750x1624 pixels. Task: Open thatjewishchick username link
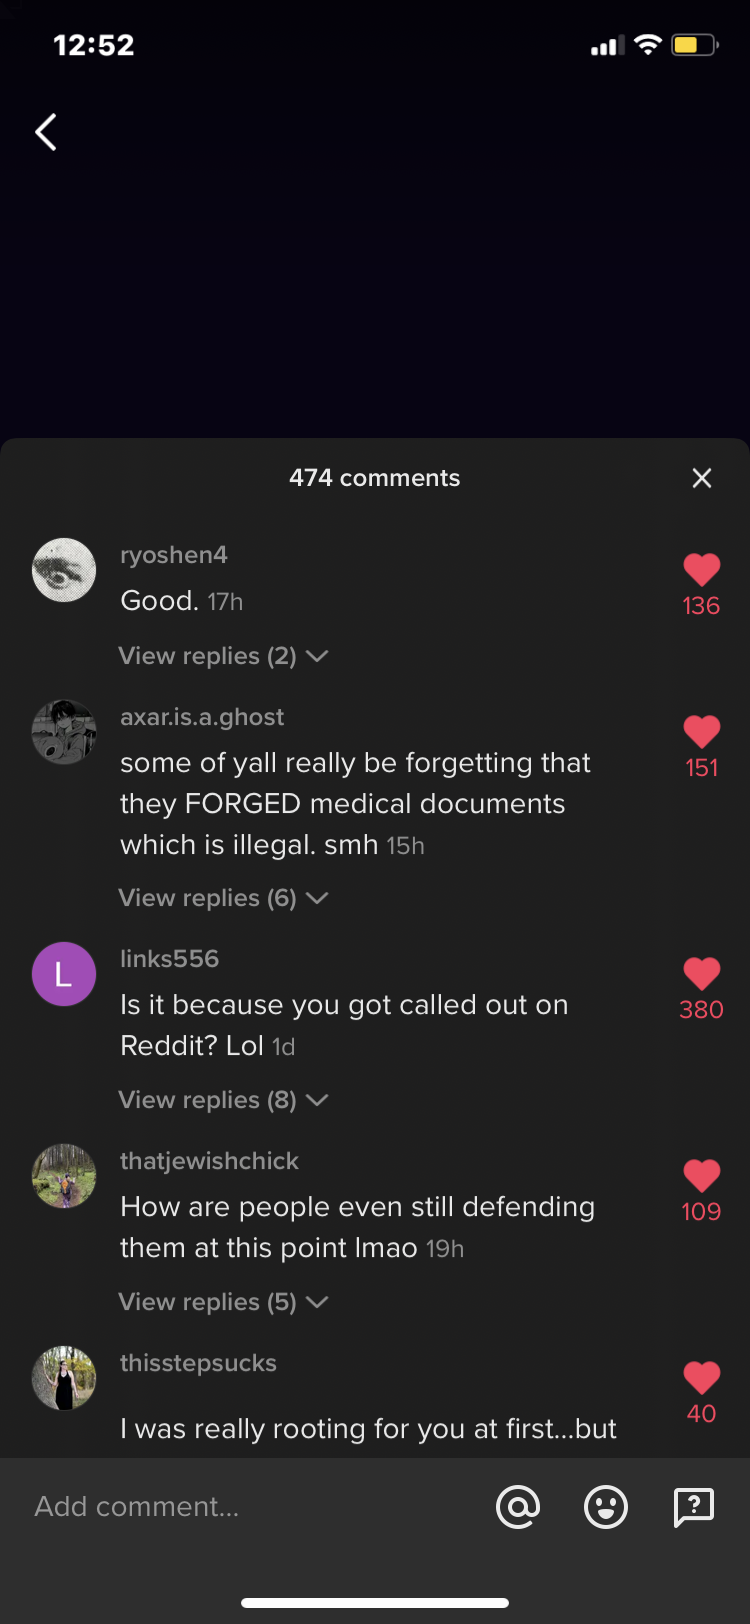209,1161
